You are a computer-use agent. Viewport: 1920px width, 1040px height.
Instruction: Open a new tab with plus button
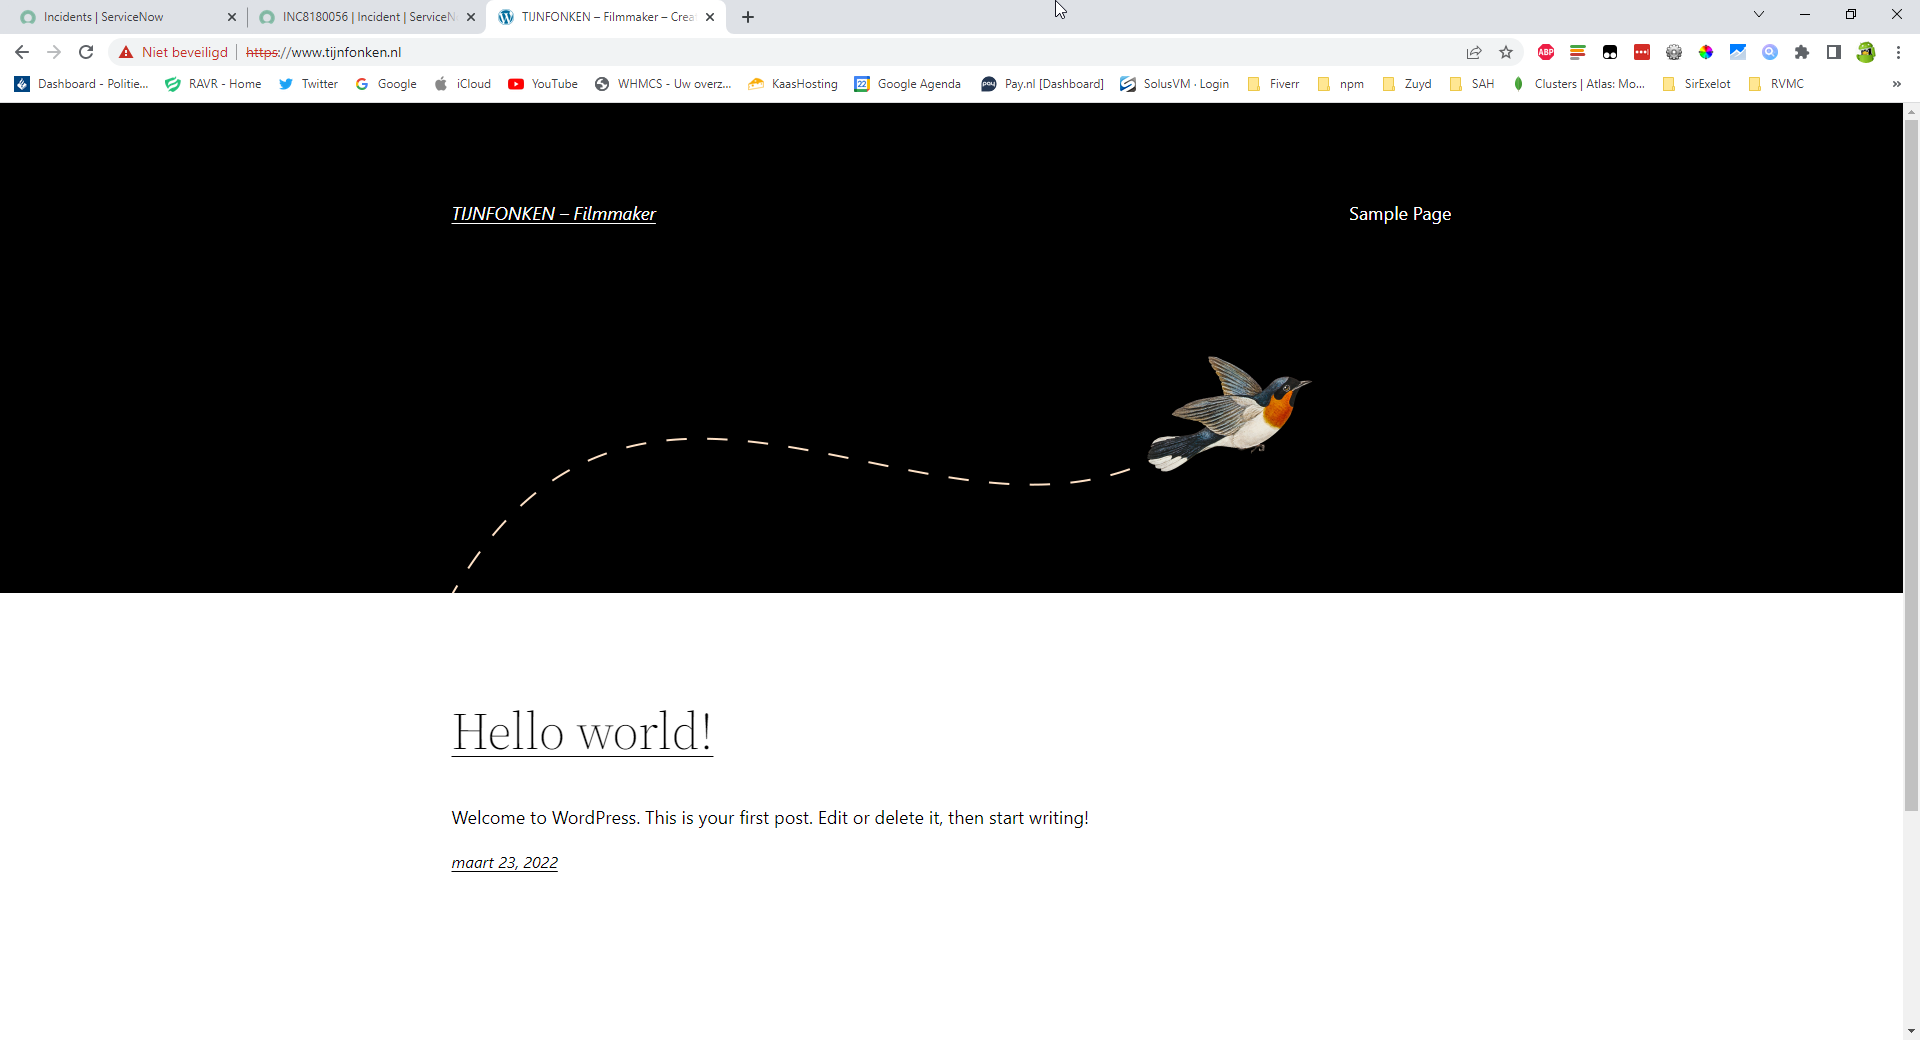tap(748, 17)
